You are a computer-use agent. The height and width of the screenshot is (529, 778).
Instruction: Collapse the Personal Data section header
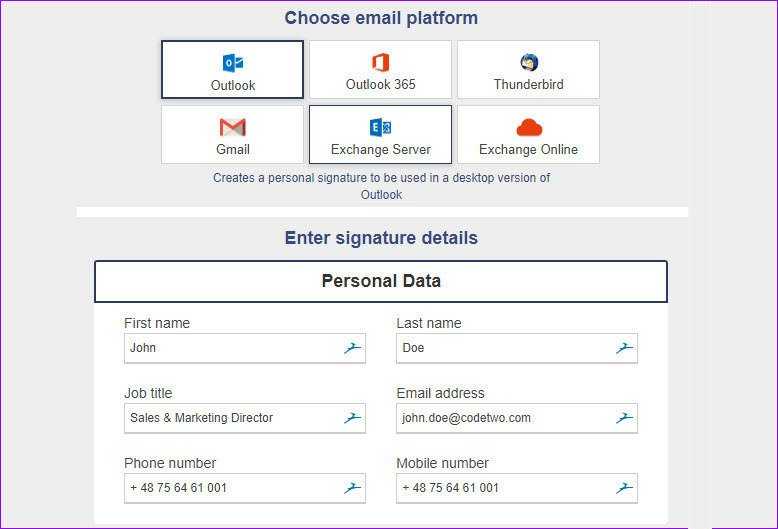click(381, 281)
